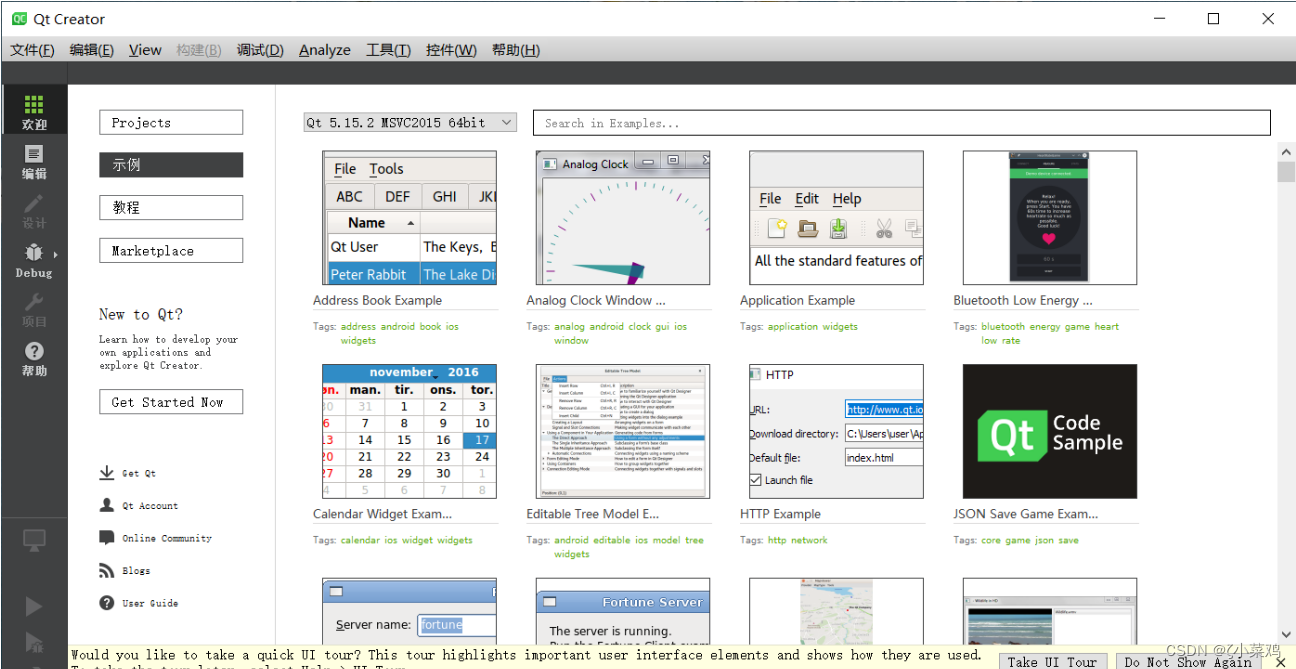Open the Calendar Widget Example thumbnail

click(409, 431)
